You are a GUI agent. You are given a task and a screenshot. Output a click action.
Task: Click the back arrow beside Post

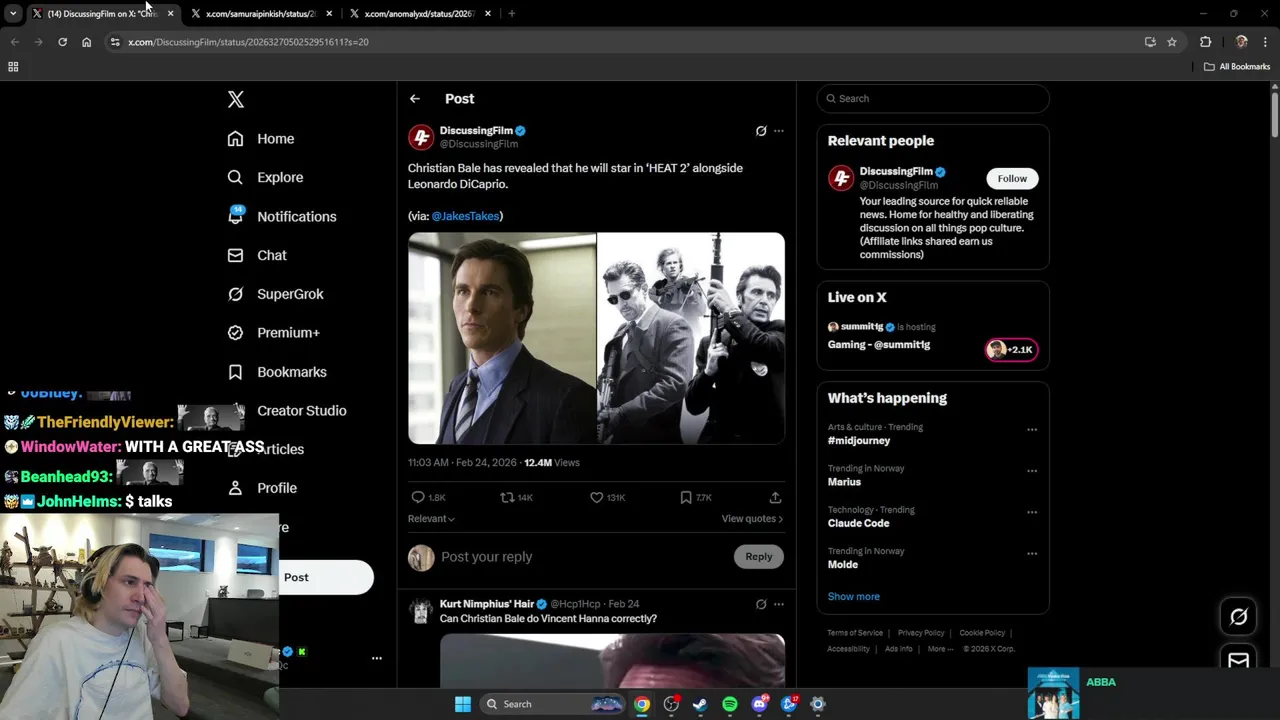(415, 99)
